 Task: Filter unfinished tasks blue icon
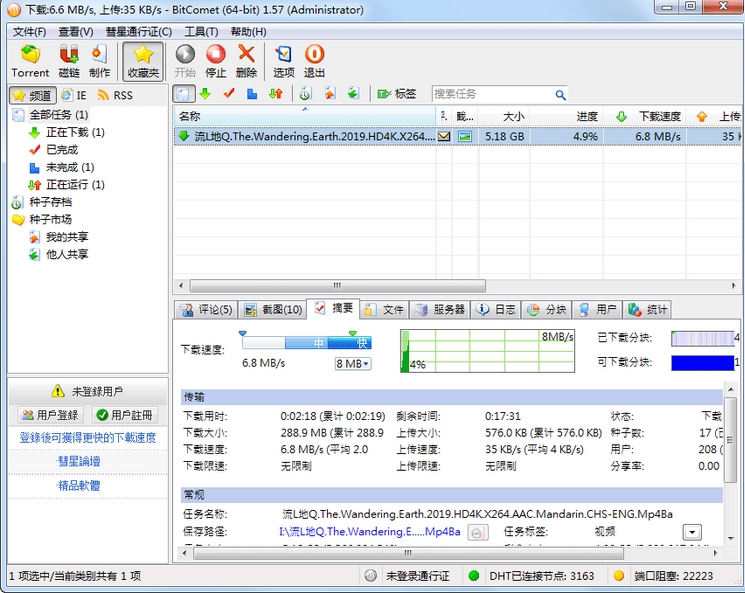click(252, 94)
